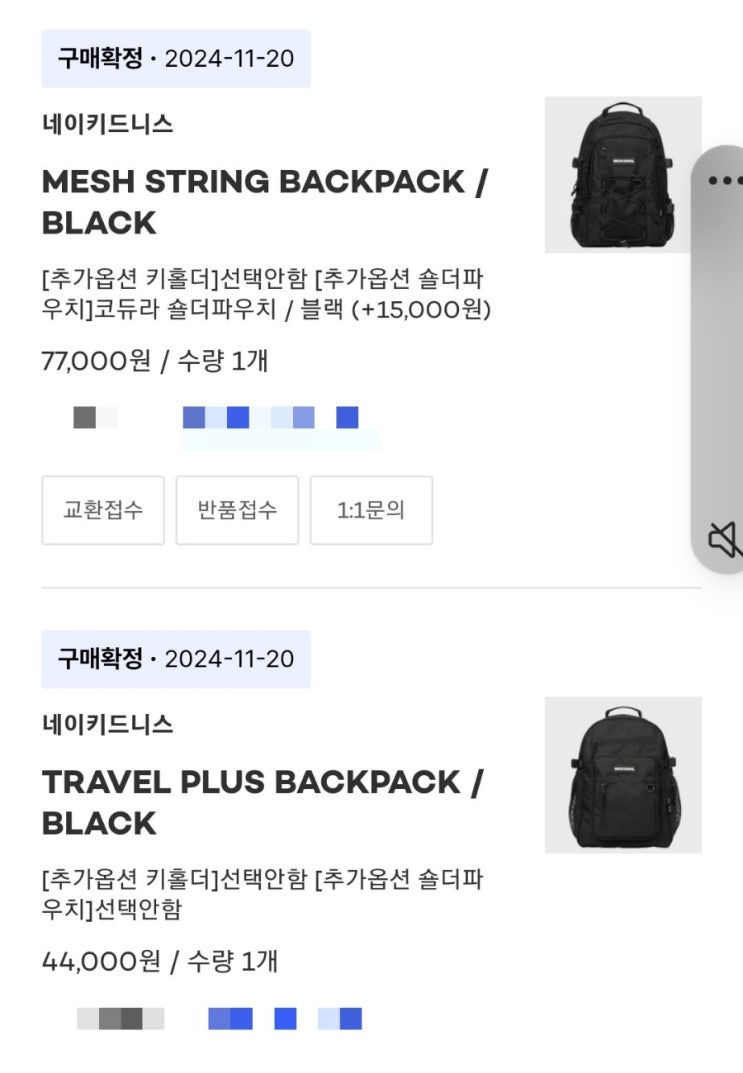Open the Mesh String Backpack product thumbnail
Viewport: 743px width, 1073px height.
[x=623, y=175]
